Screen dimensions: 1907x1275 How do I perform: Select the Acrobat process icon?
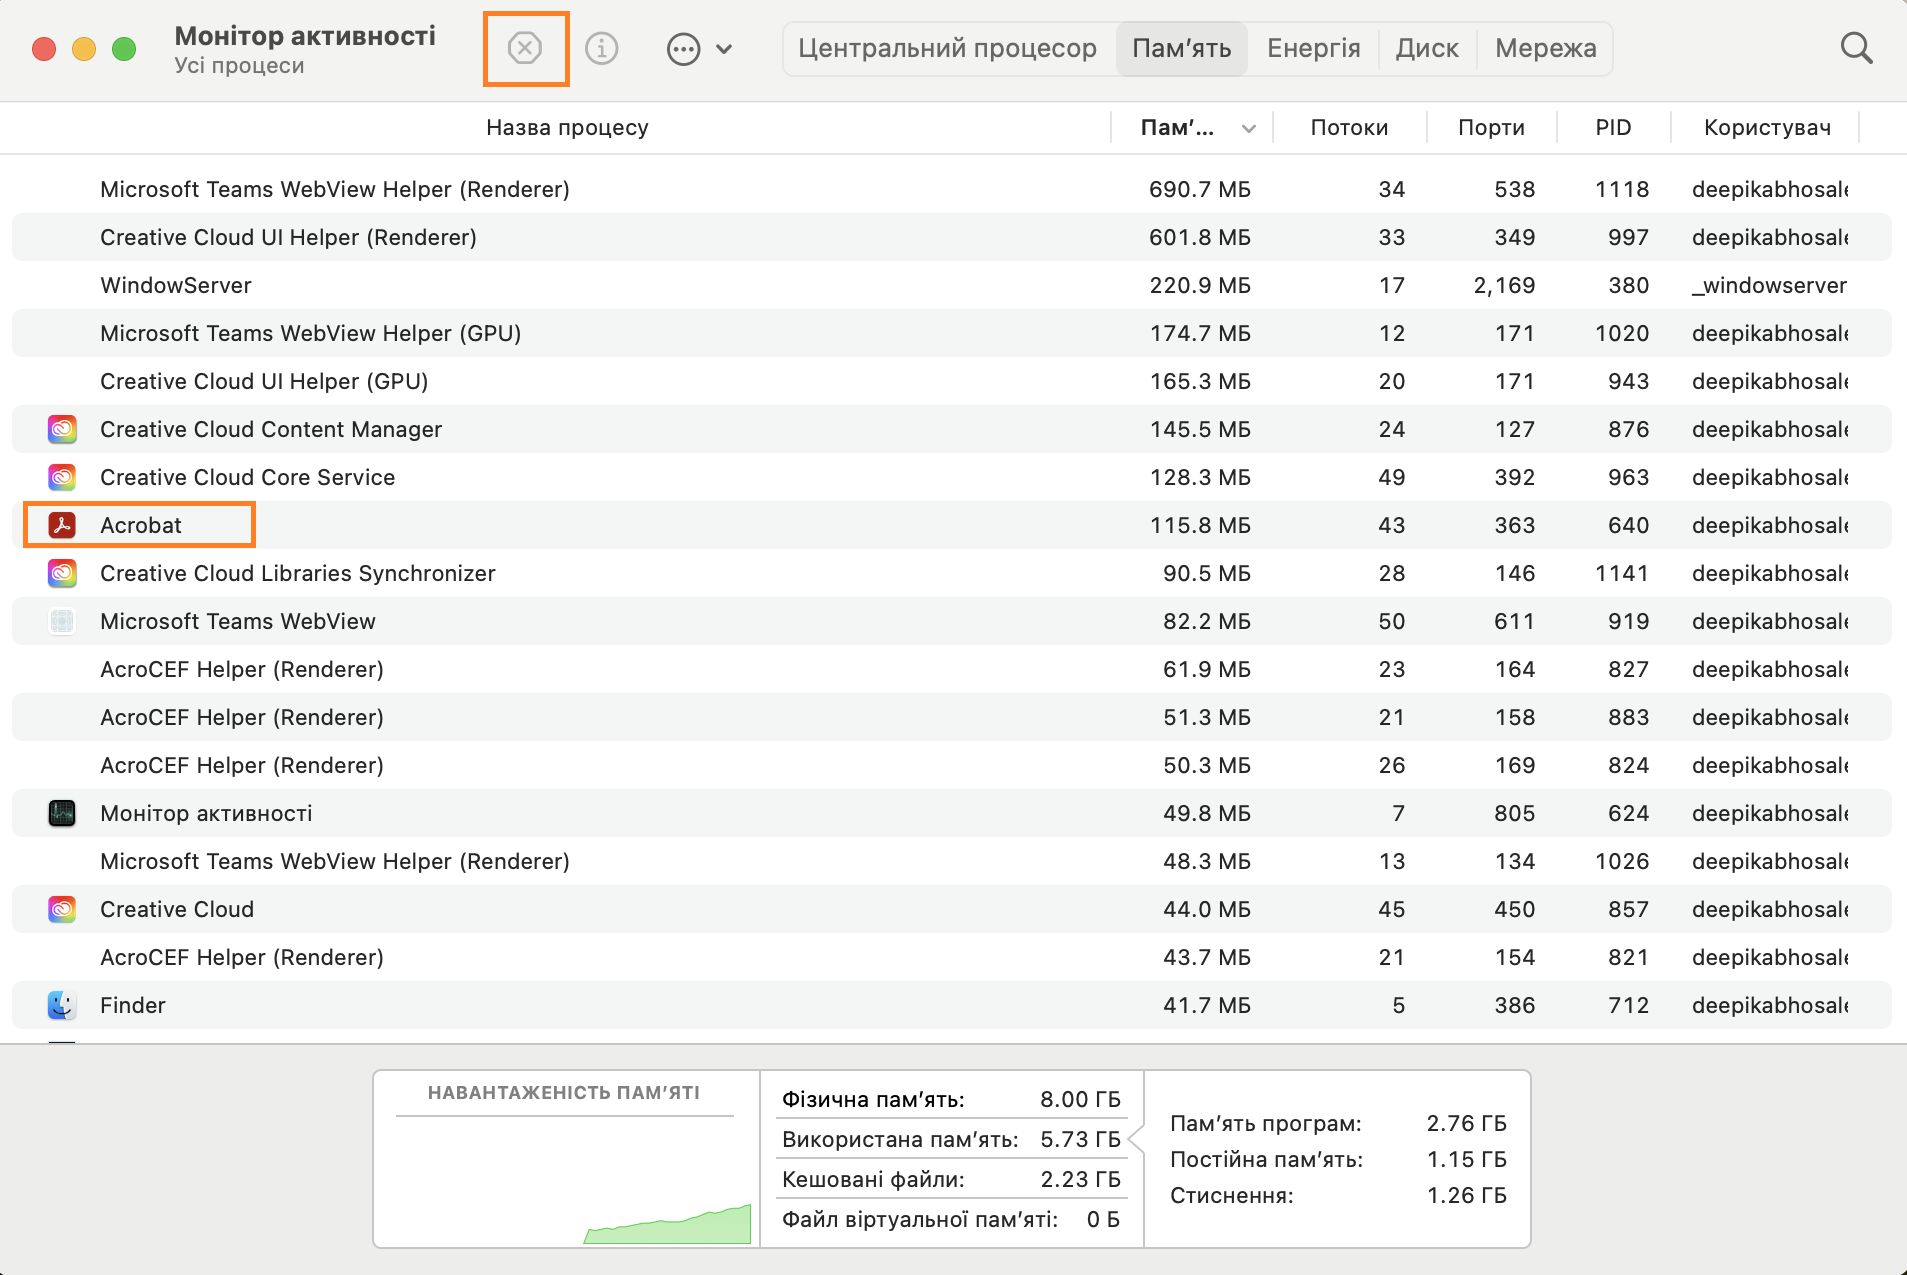[62, 525]
